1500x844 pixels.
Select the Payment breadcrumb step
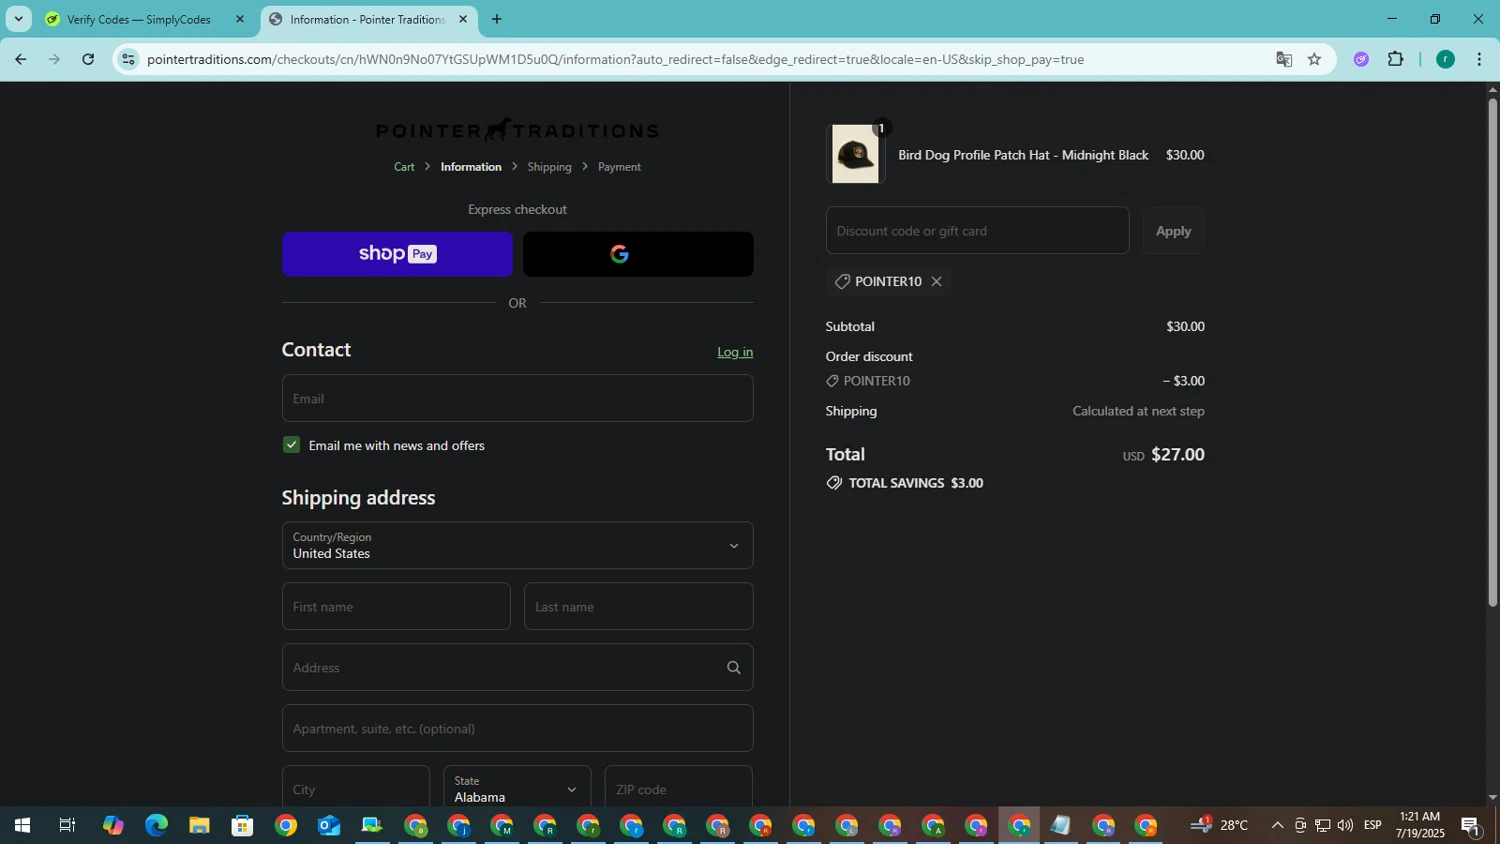[619, 167]
